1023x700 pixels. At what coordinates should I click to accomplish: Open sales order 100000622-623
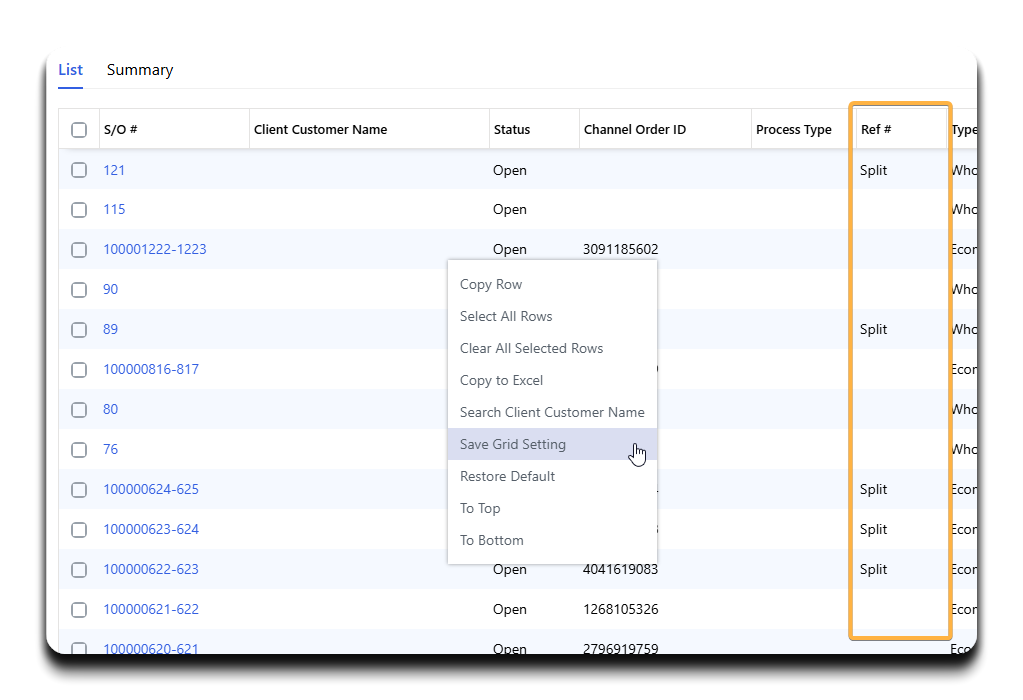[151, 570]
